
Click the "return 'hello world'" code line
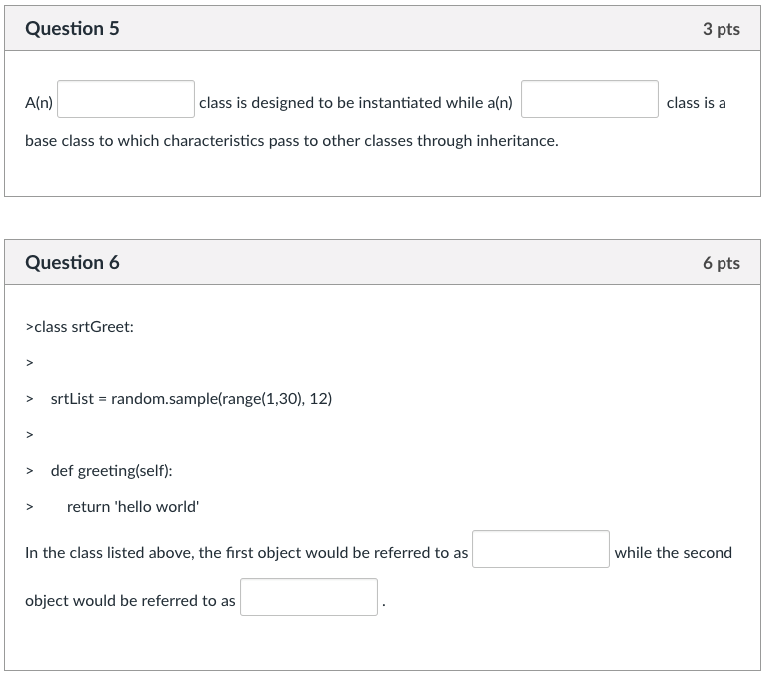(x=133, y=507)
